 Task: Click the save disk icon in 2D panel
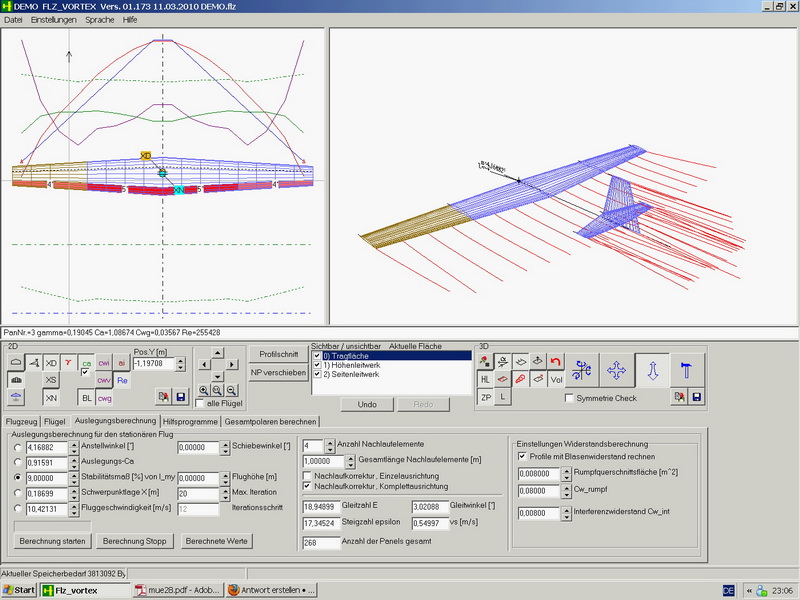(x=180, y=397)
